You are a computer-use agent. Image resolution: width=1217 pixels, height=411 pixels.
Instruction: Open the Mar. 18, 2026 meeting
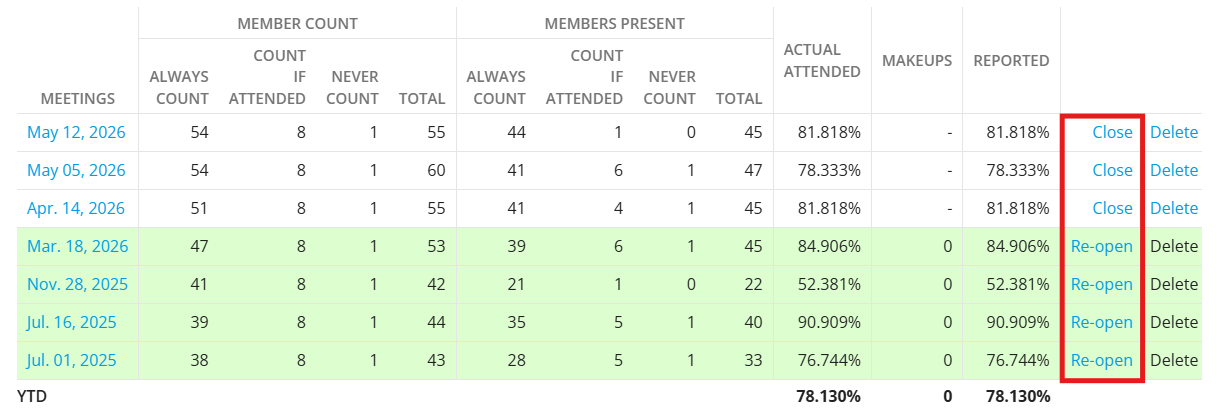pyautogui.click(x=77, y=246)
